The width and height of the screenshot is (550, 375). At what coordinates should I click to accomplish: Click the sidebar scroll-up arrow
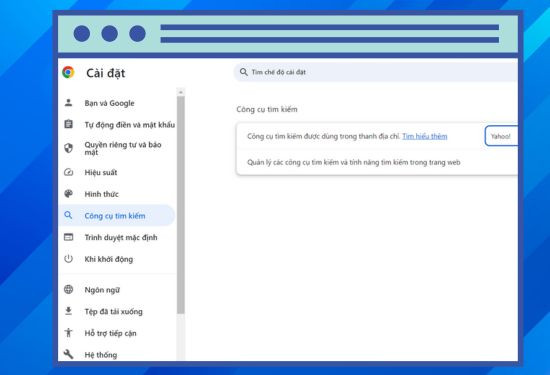tap(181, 92)
